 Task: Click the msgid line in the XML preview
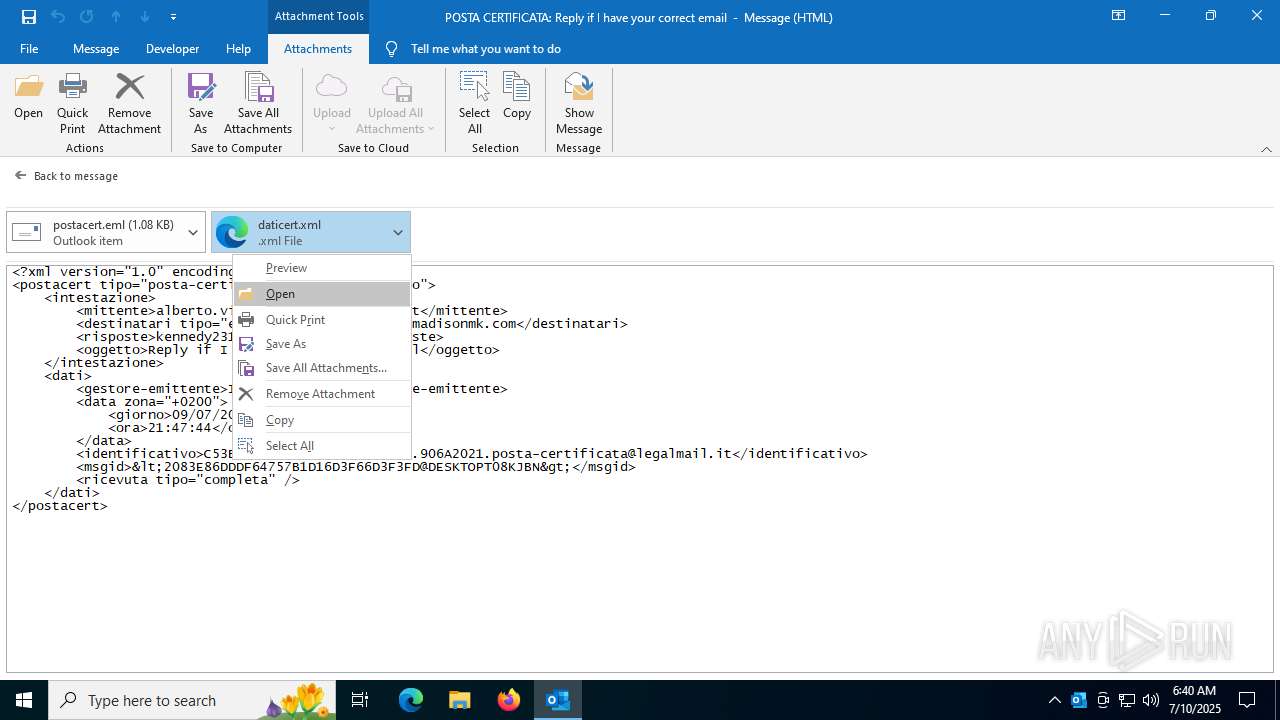pyautogui.click(x=356, y=466)
